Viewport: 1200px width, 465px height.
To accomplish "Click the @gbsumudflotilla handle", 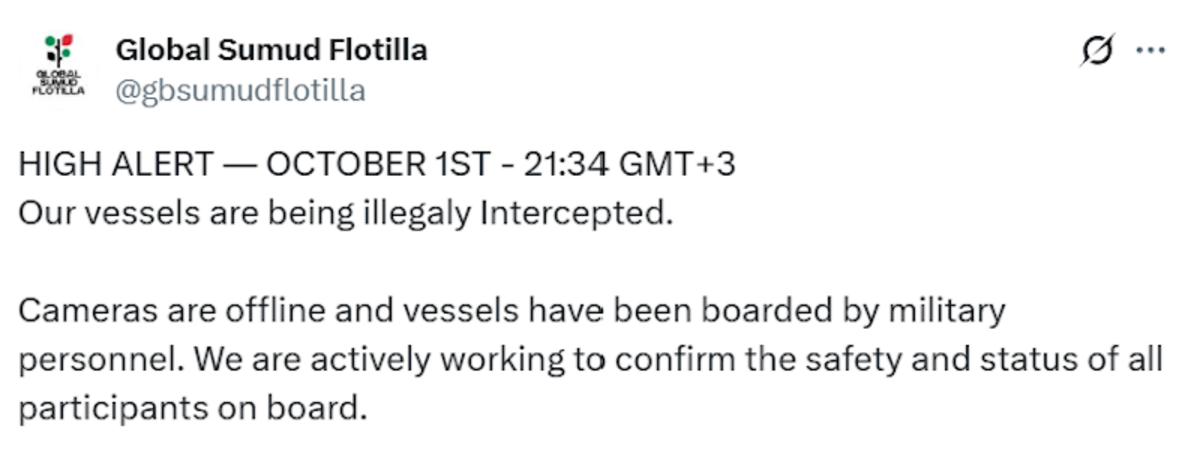I will 240,91.
